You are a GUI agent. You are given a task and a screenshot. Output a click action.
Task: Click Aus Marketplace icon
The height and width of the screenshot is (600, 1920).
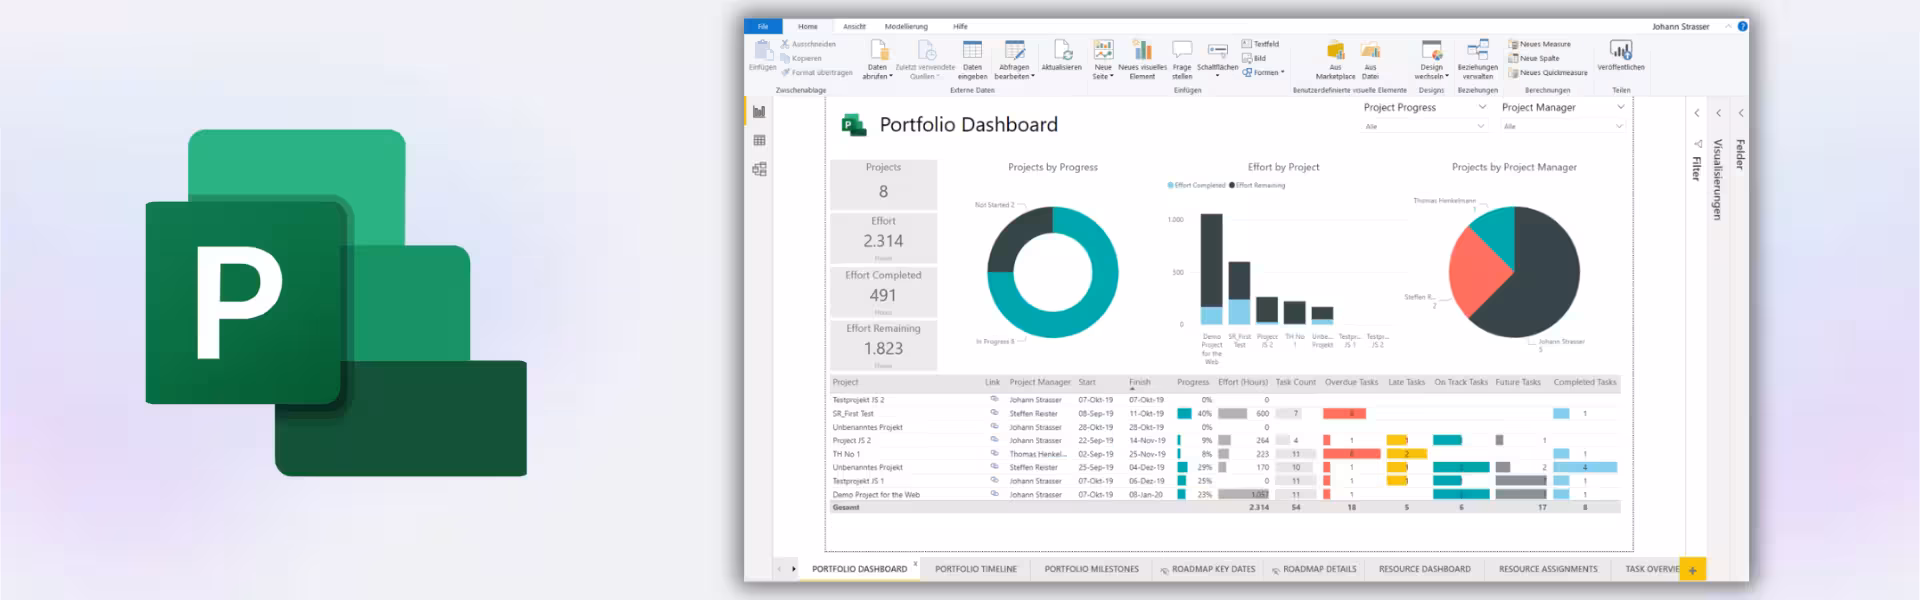pyautogui.click(x=1335, y=50)
